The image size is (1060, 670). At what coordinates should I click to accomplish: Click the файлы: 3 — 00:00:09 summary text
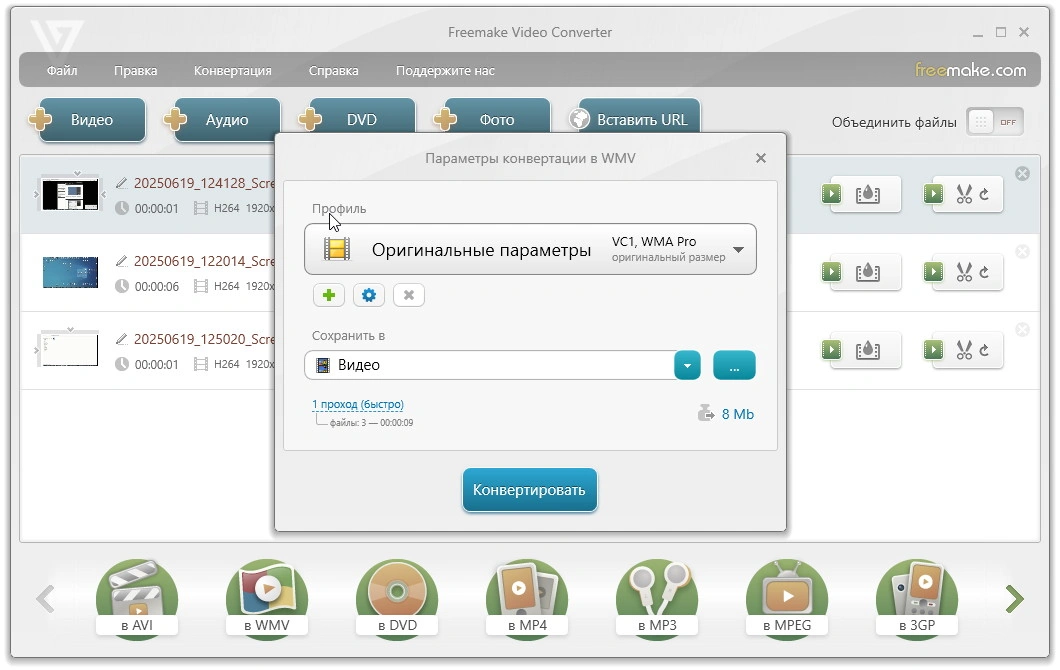[371, 423]
